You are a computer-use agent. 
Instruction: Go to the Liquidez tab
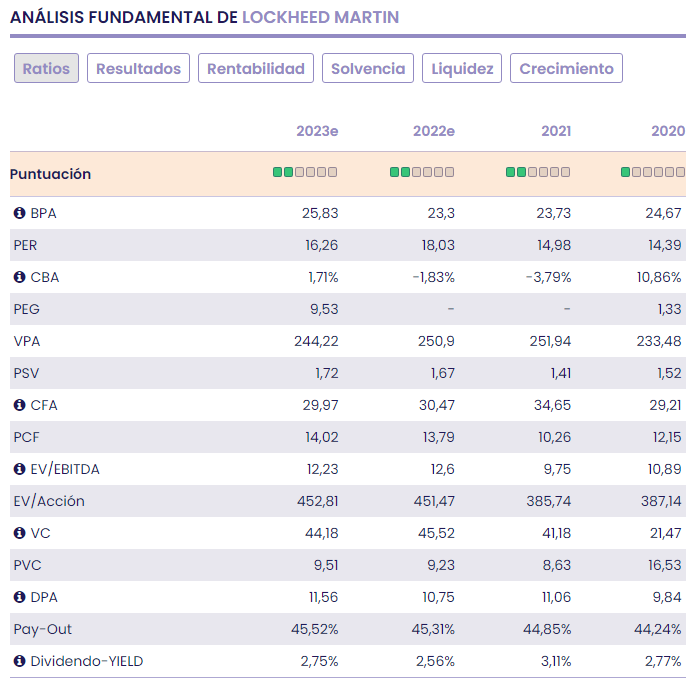pyautogui.click(x=462, y=69)
